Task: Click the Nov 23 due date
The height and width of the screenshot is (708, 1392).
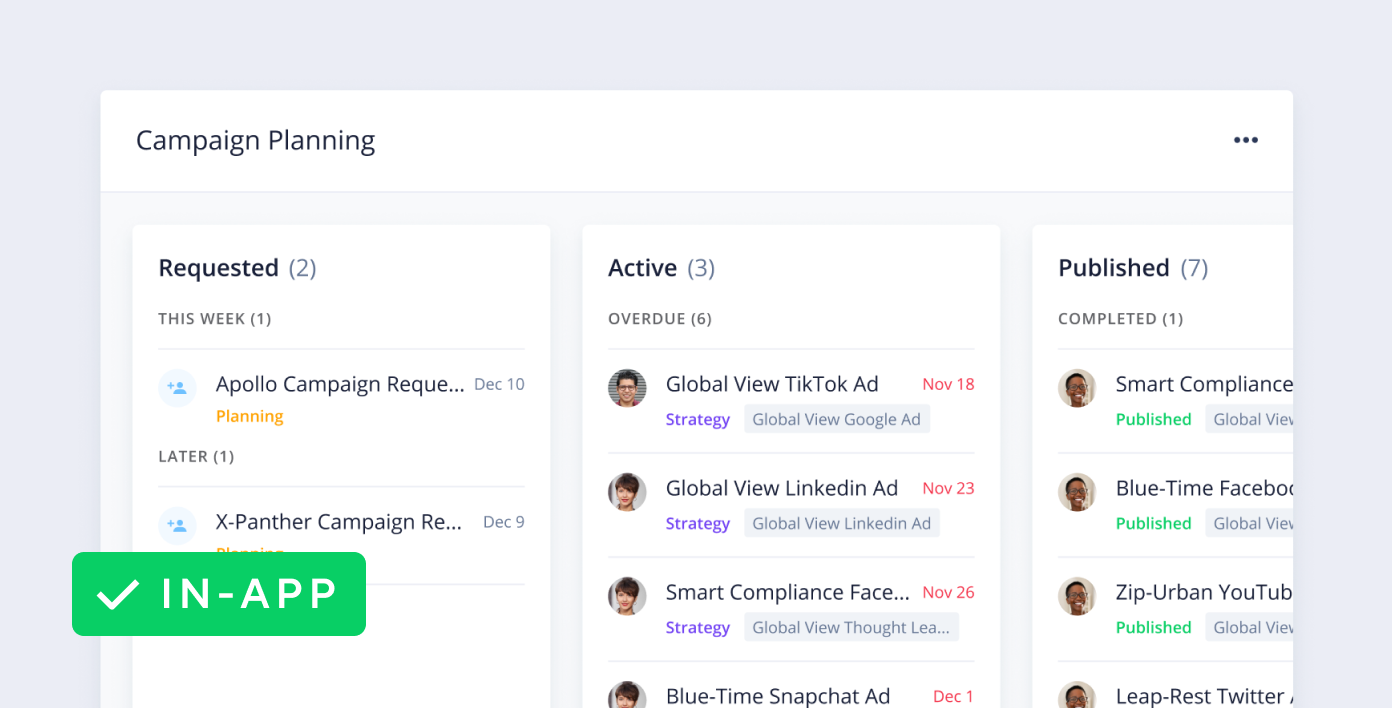Action: click(947, 488)
